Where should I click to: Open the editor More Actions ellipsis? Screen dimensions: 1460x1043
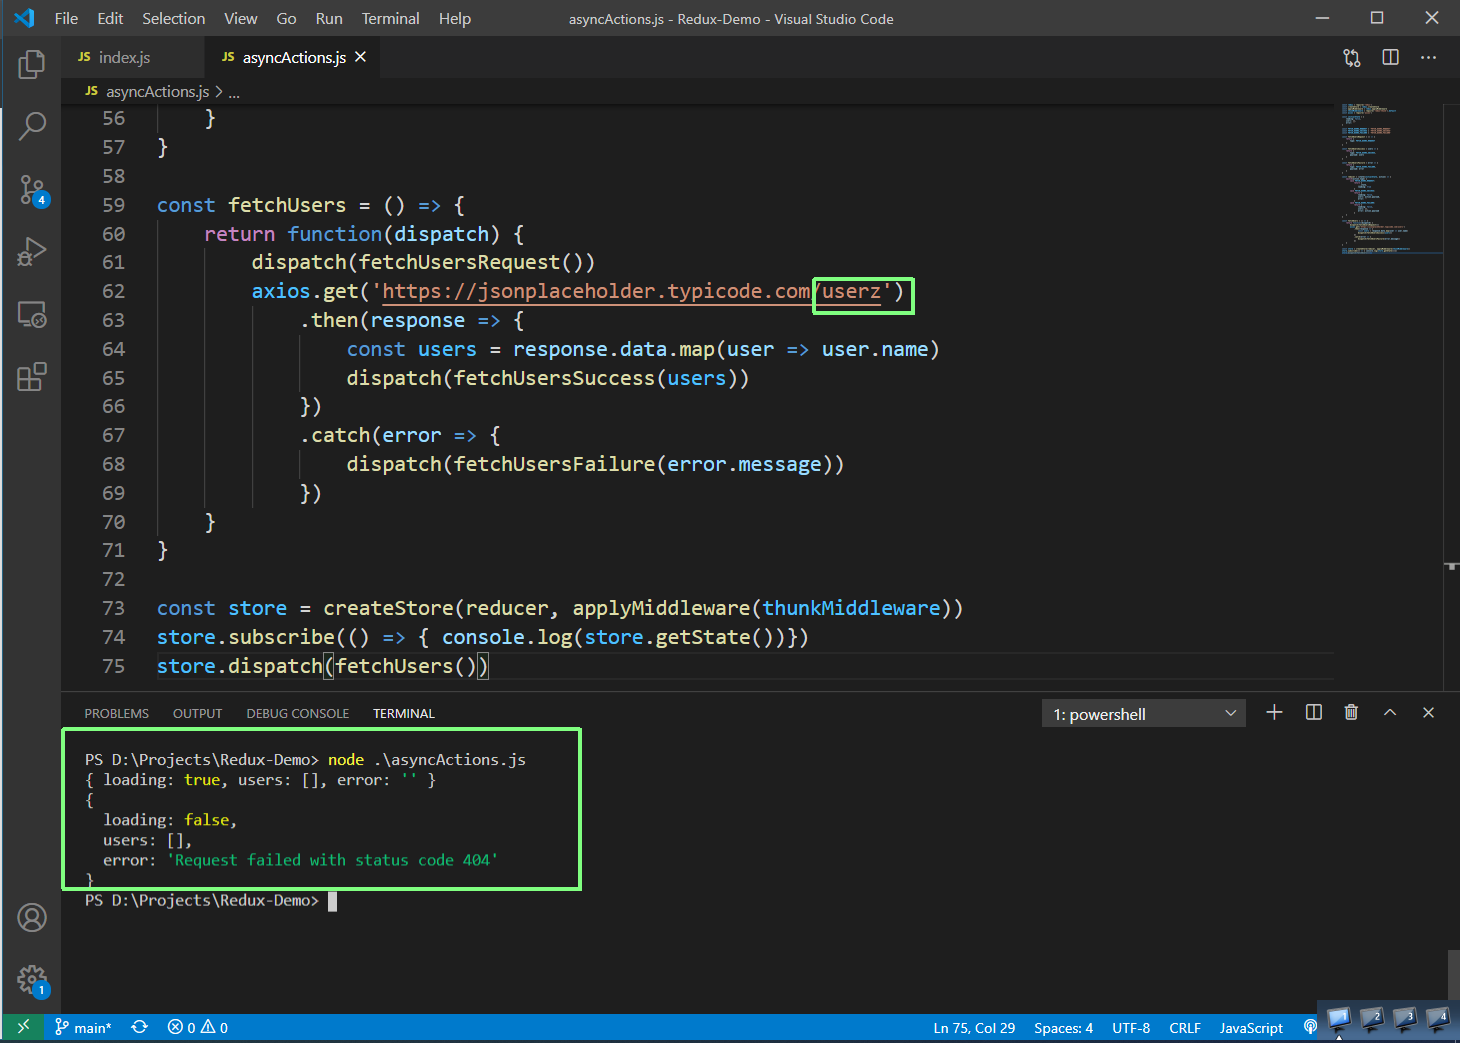[1428, 57]
